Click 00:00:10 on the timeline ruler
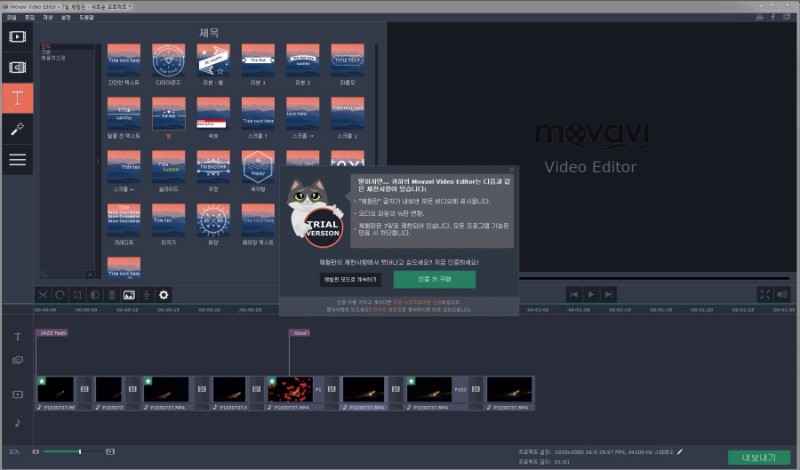 (x=128, y=310)
